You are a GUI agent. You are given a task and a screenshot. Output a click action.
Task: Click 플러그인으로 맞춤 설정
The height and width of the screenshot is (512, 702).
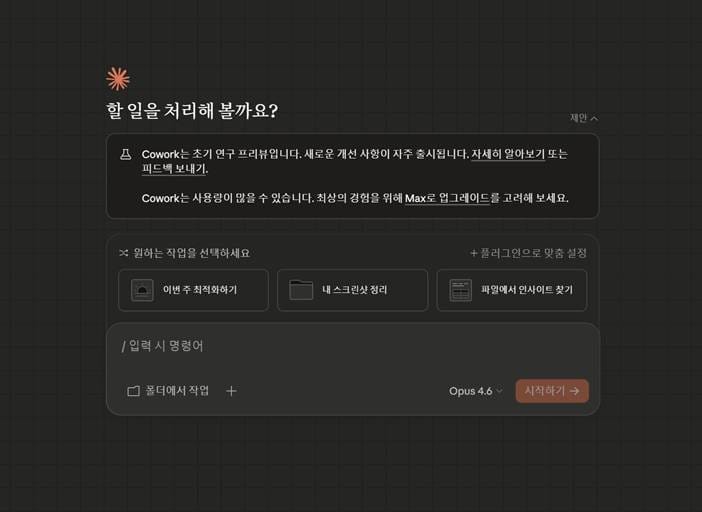coord(528,253)
